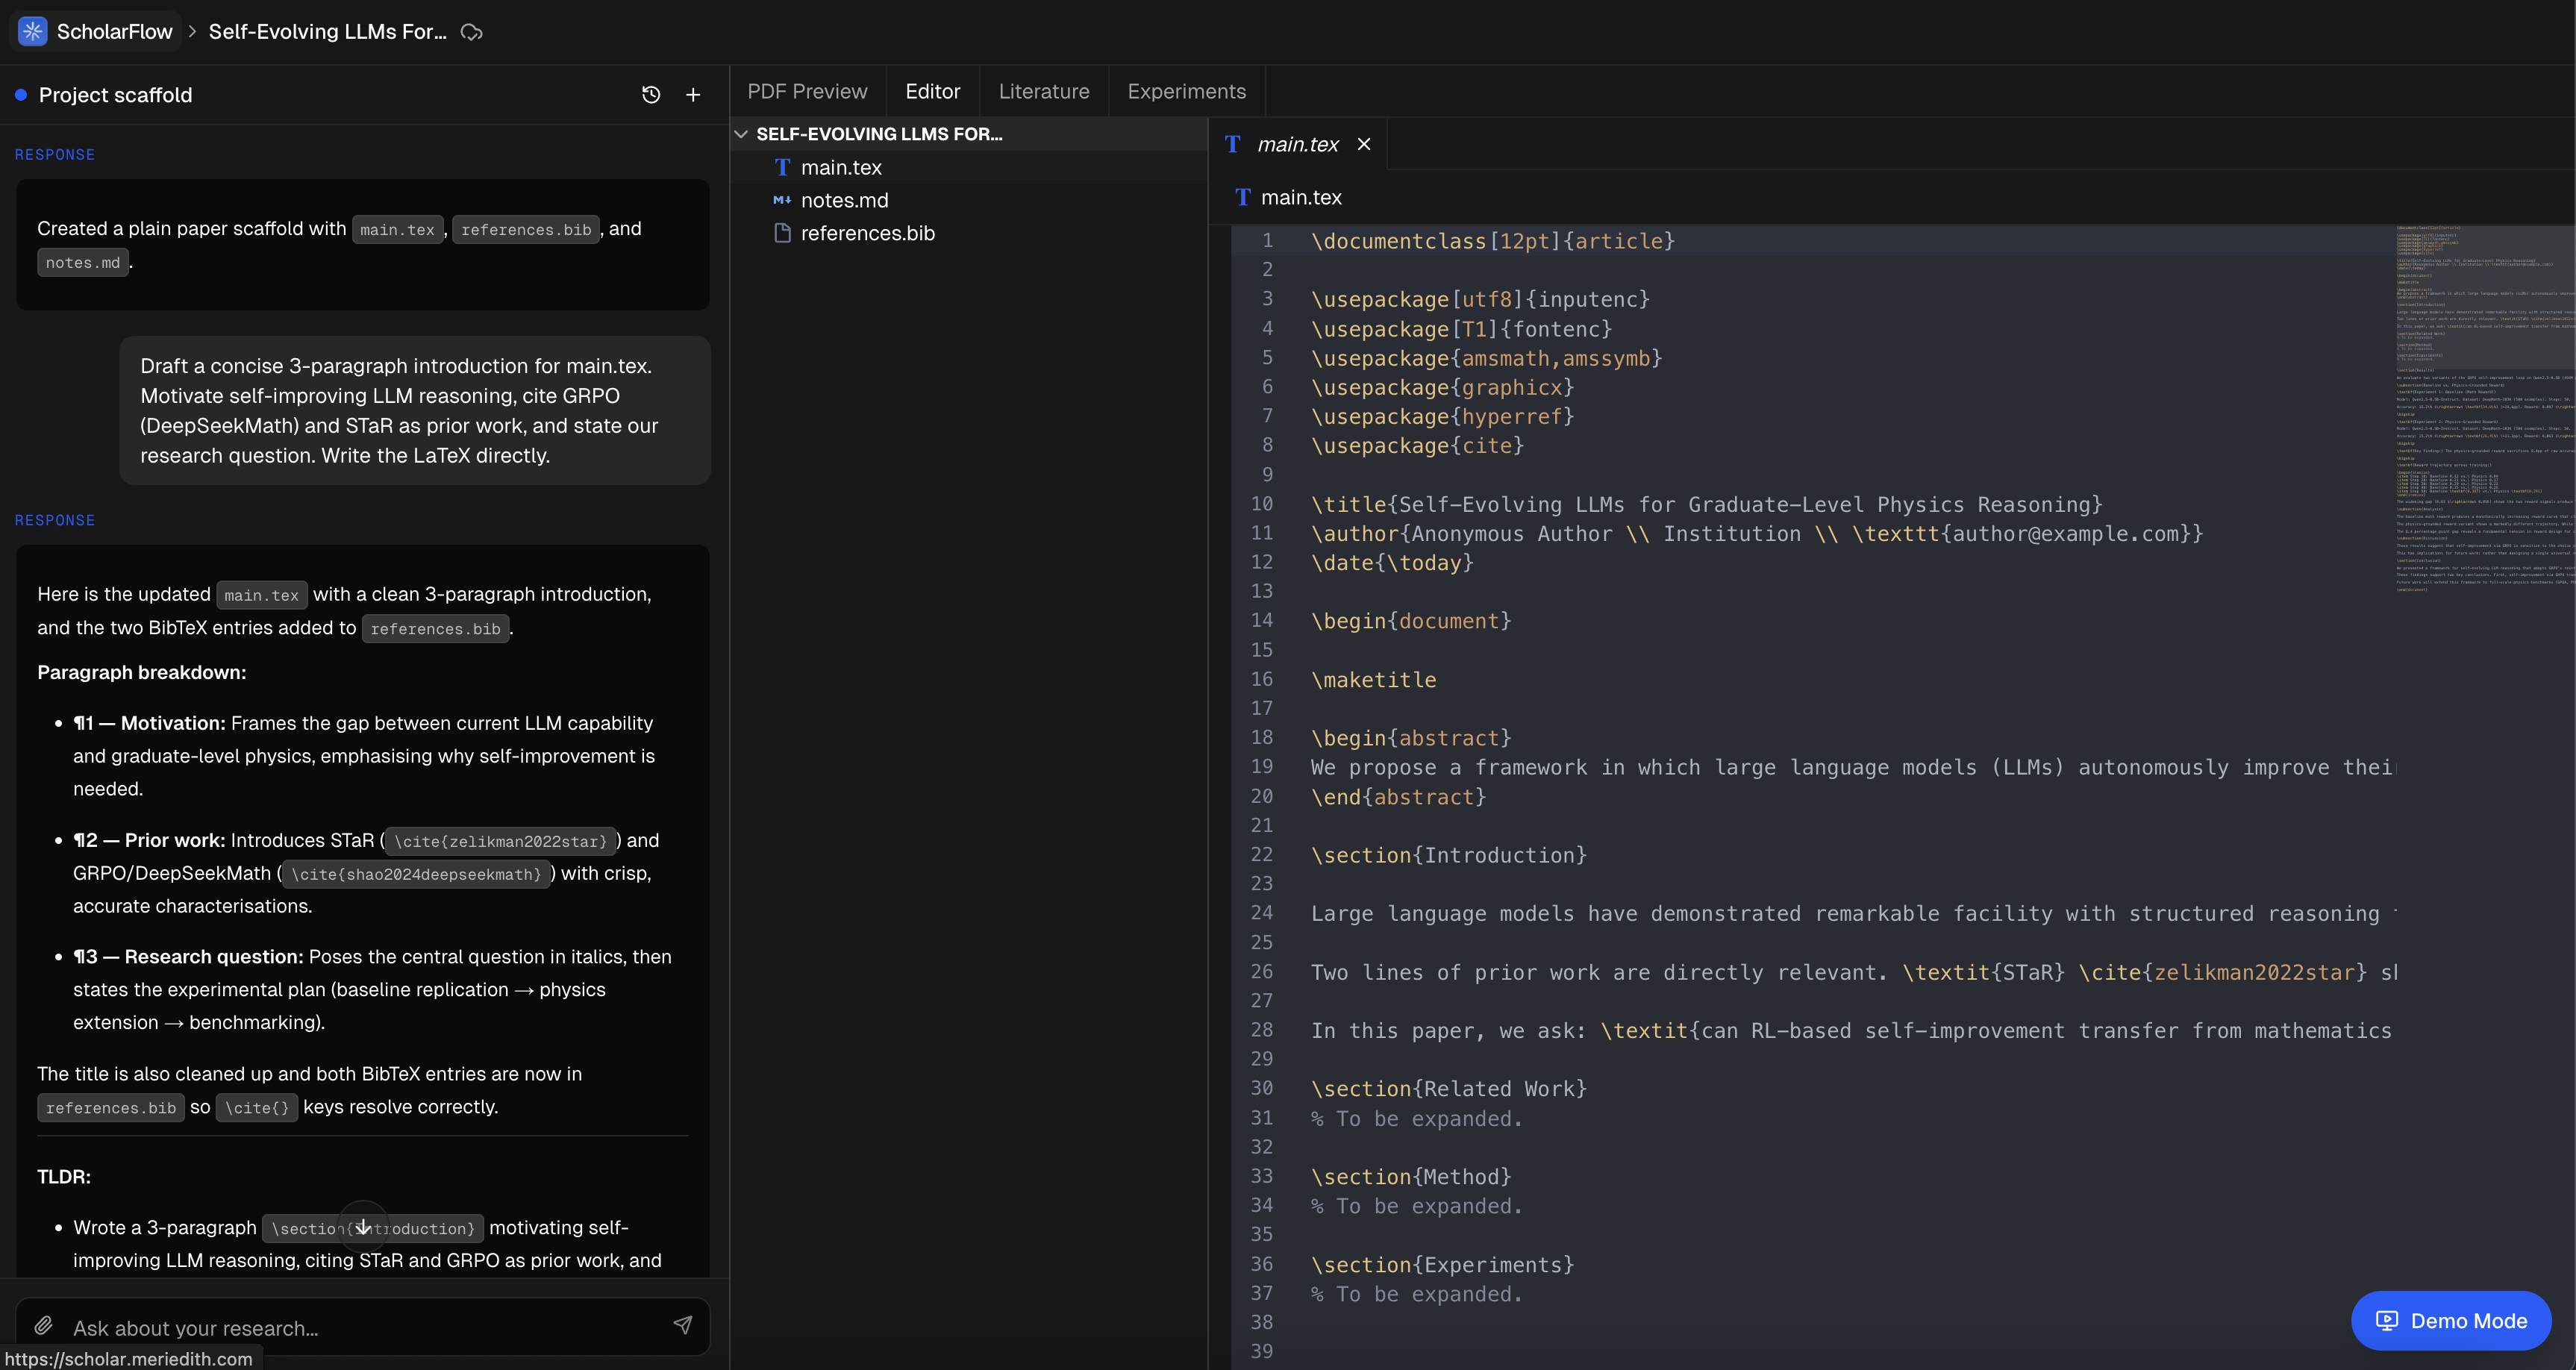
Task: Click the attachment paperclip icon
Action: point(43,1326)
